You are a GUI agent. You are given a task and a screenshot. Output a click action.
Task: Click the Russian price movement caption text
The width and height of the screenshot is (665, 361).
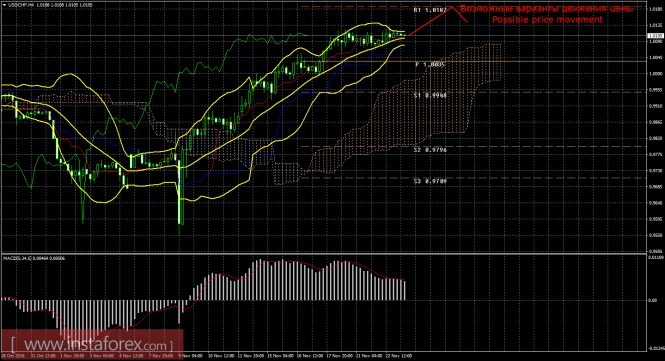(x=547, y=8)
